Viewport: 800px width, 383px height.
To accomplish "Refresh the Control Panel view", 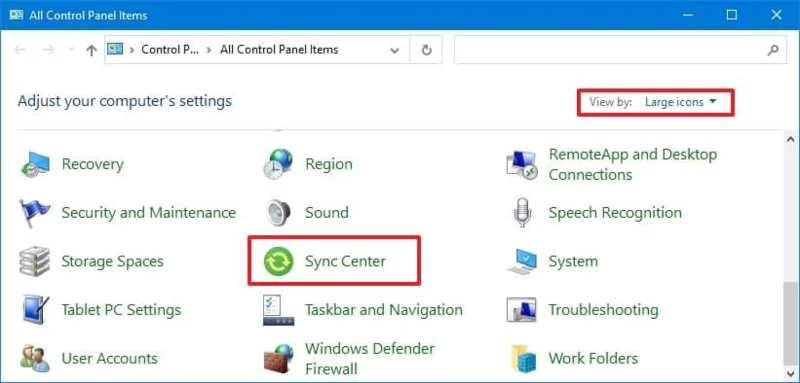I will (427, 50).
